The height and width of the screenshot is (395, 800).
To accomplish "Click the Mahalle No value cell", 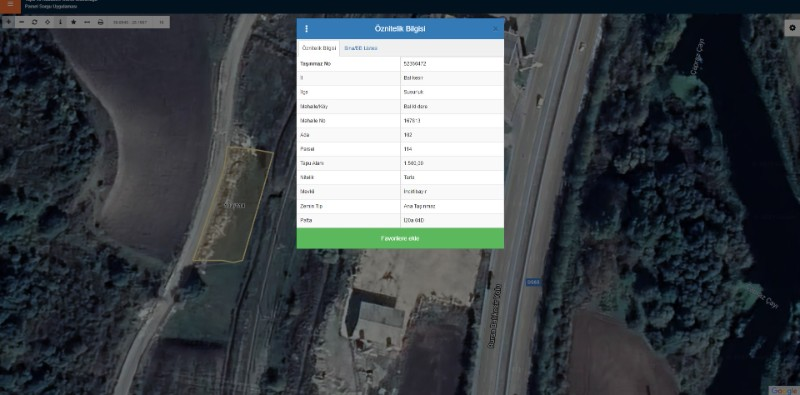I will (x=452, y=121).
